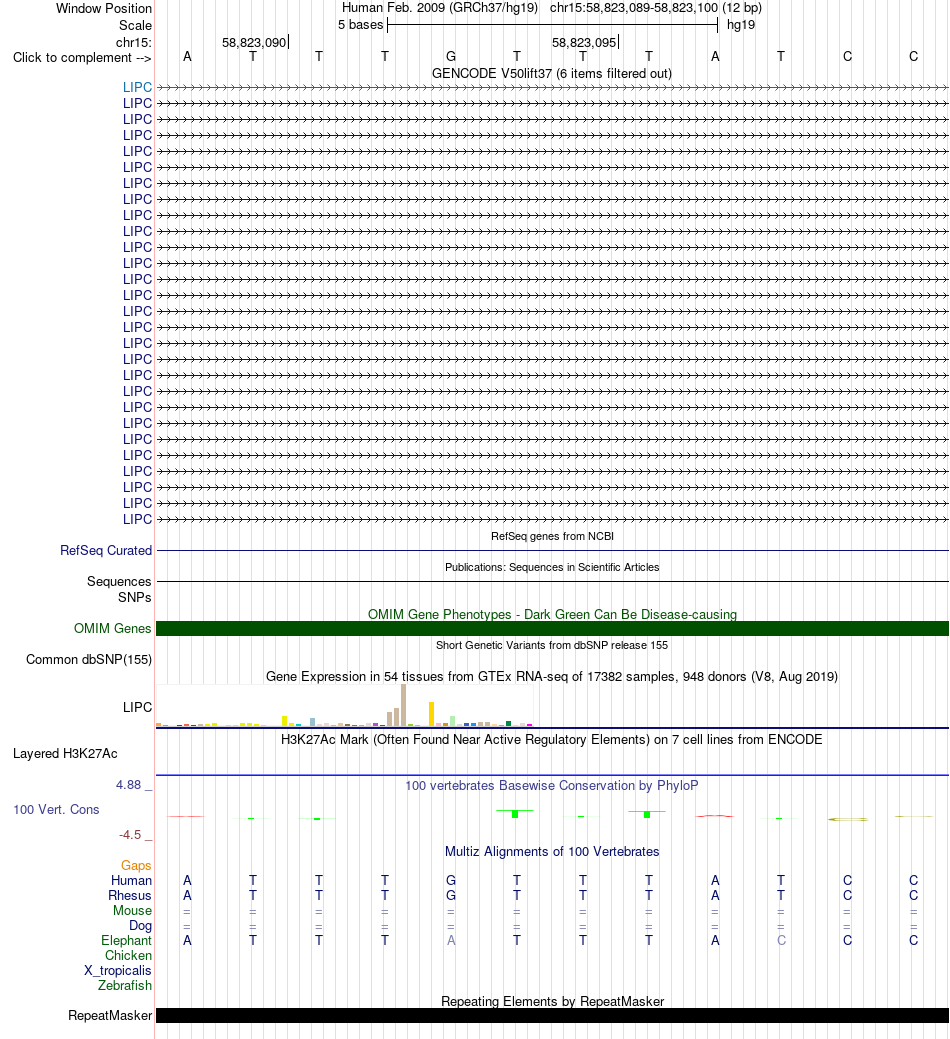
Task: Click the "Sequences" track label
Action: (x=119, y=581)
